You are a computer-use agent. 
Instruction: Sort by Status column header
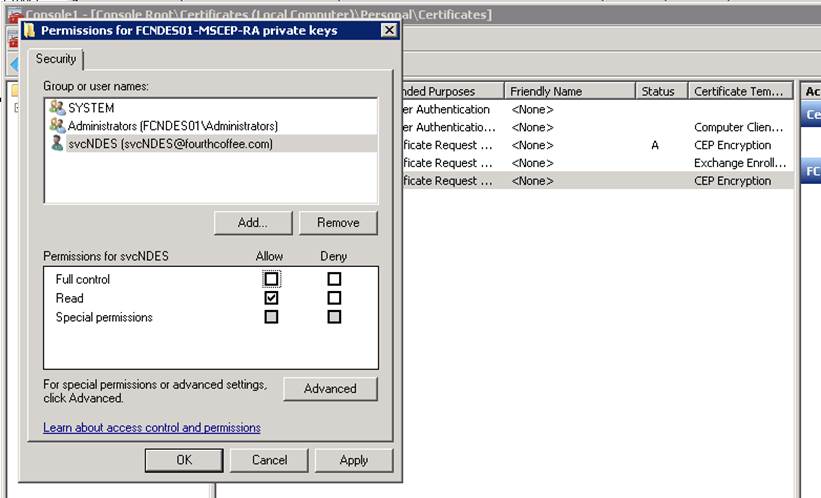pos(658,91)
